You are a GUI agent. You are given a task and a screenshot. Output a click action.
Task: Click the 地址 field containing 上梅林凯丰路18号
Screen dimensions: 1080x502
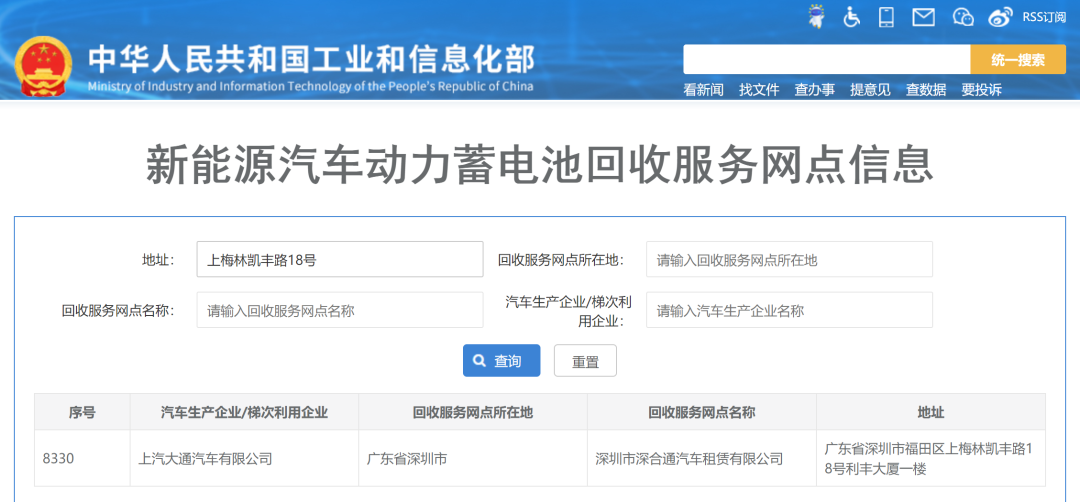(340, 260)
